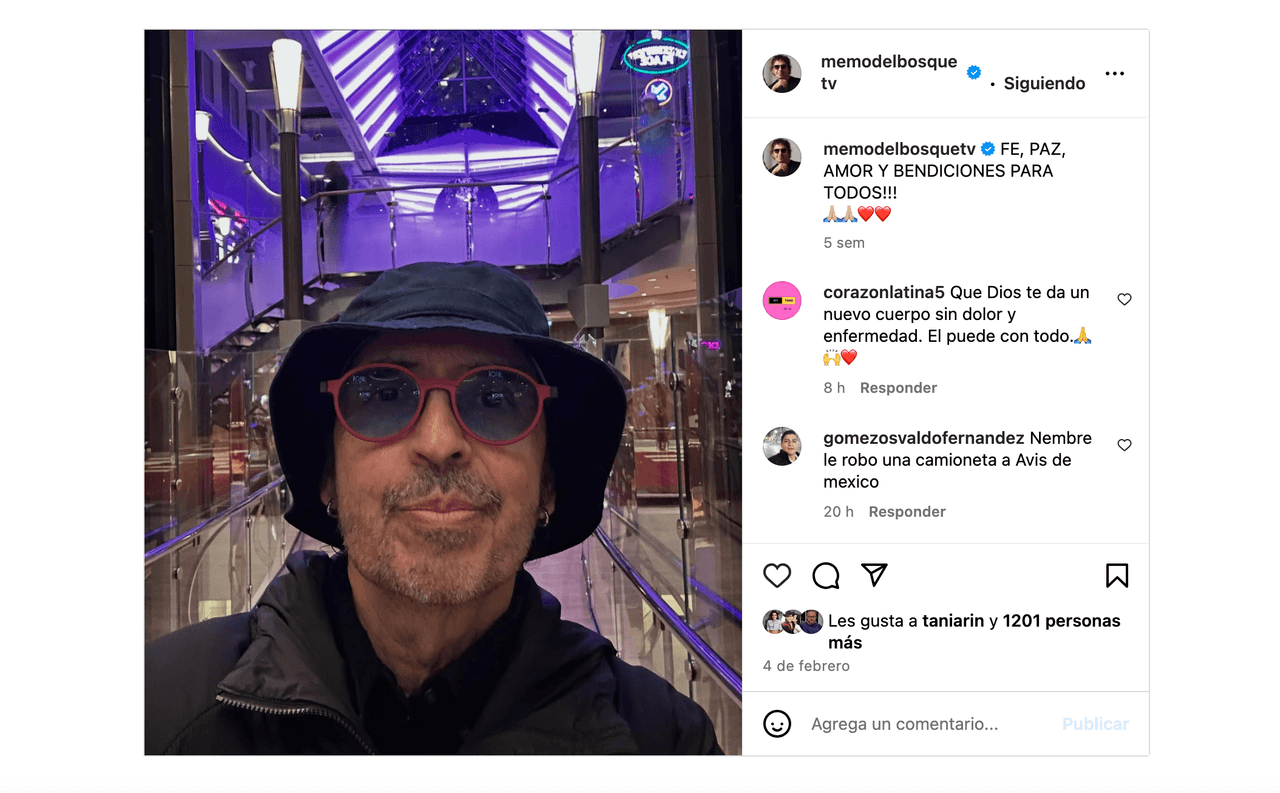The height and width of the screenshot is (793, 1280).
Task: Click the header profile picture of memodelbosquetv
Action: pyautogui.click(x=782, y=73)
